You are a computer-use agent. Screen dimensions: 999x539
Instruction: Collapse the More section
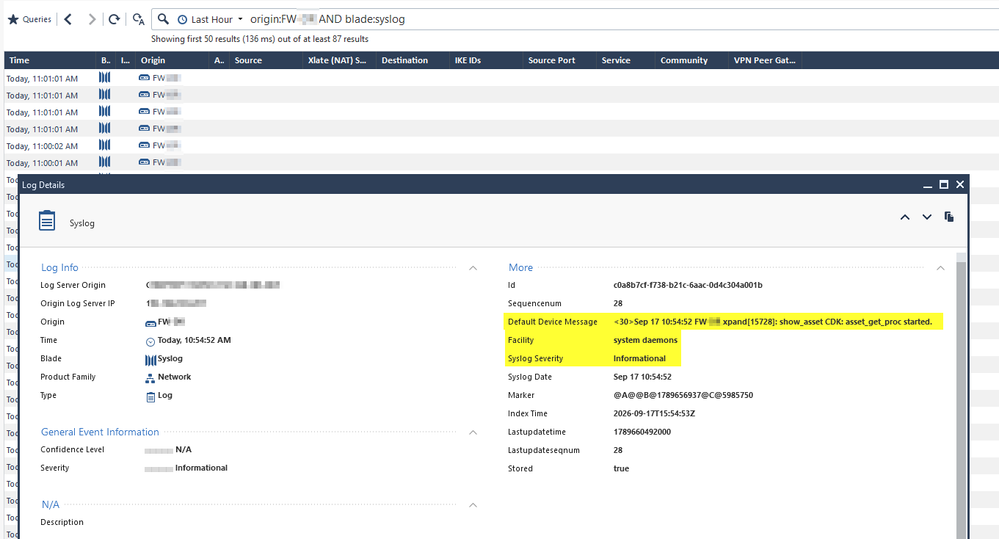click(940, 268)
